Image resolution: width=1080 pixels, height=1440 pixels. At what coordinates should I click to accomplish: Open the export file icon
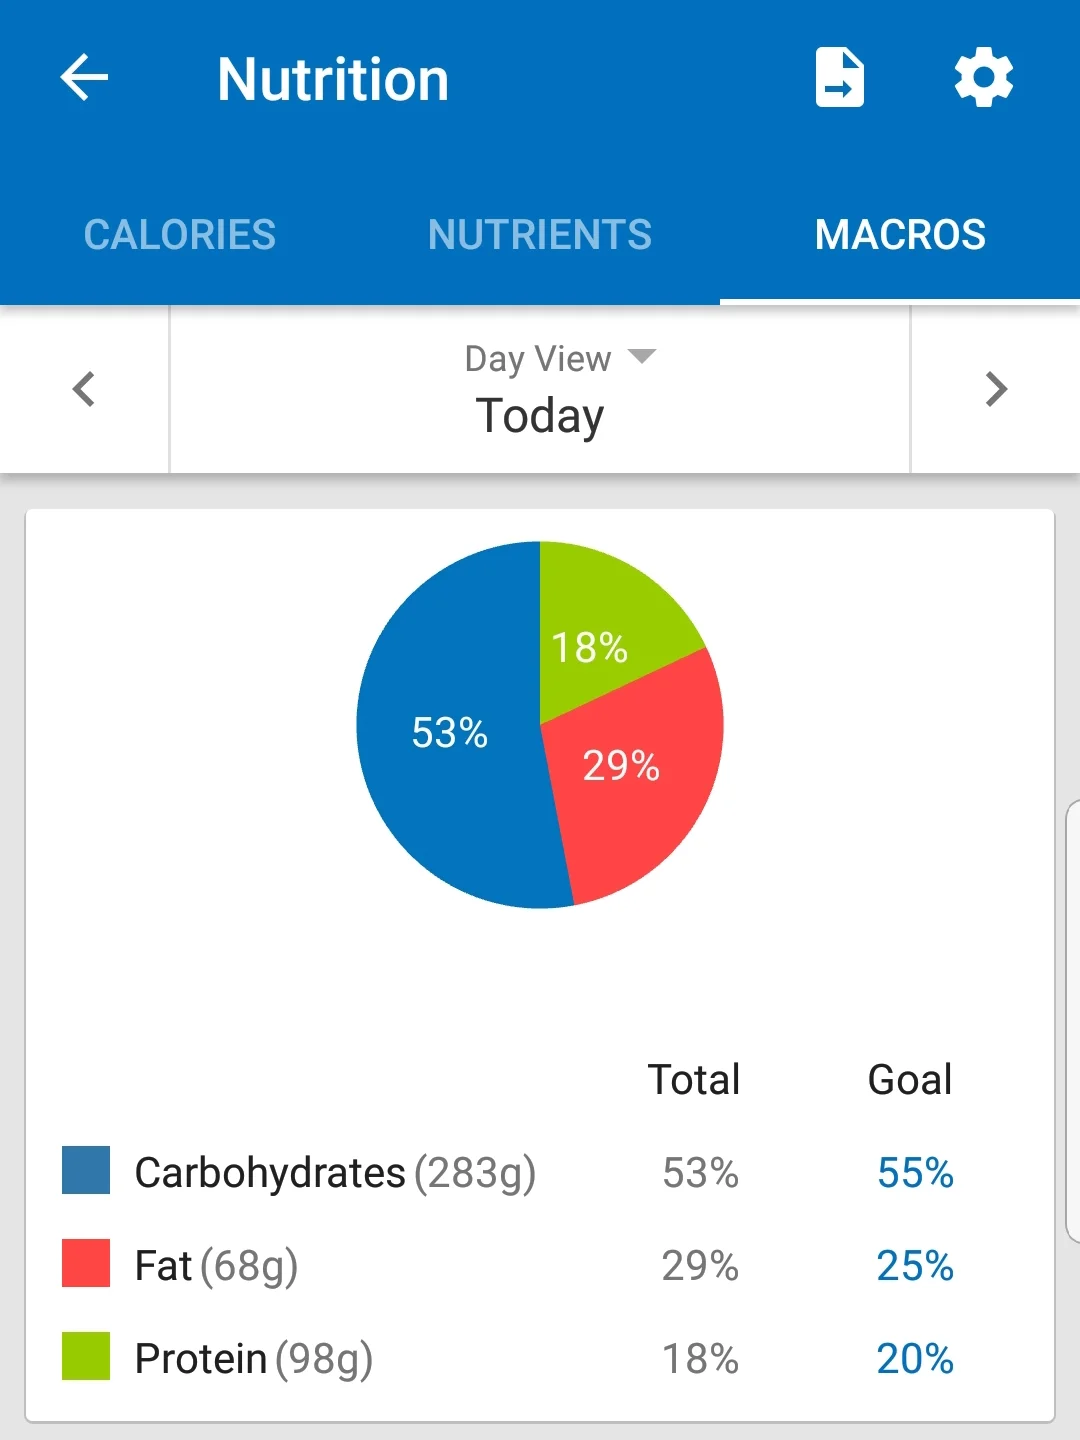pos(839,78)
